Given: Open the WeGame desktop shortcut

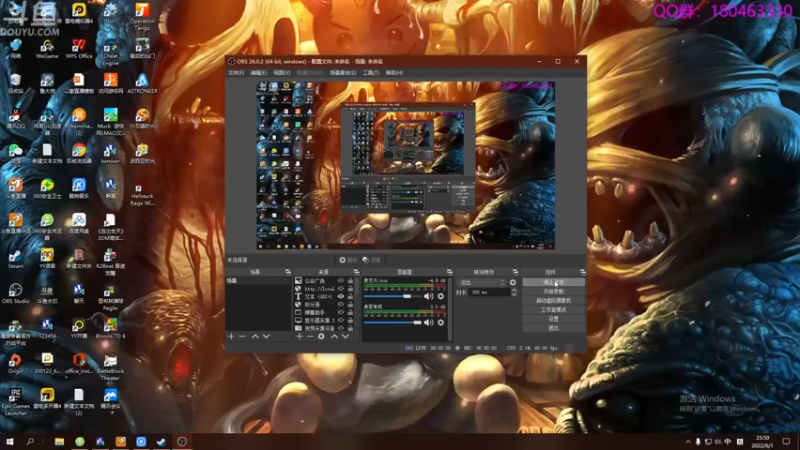Looking at the screenshot, I should click(47, 49).
